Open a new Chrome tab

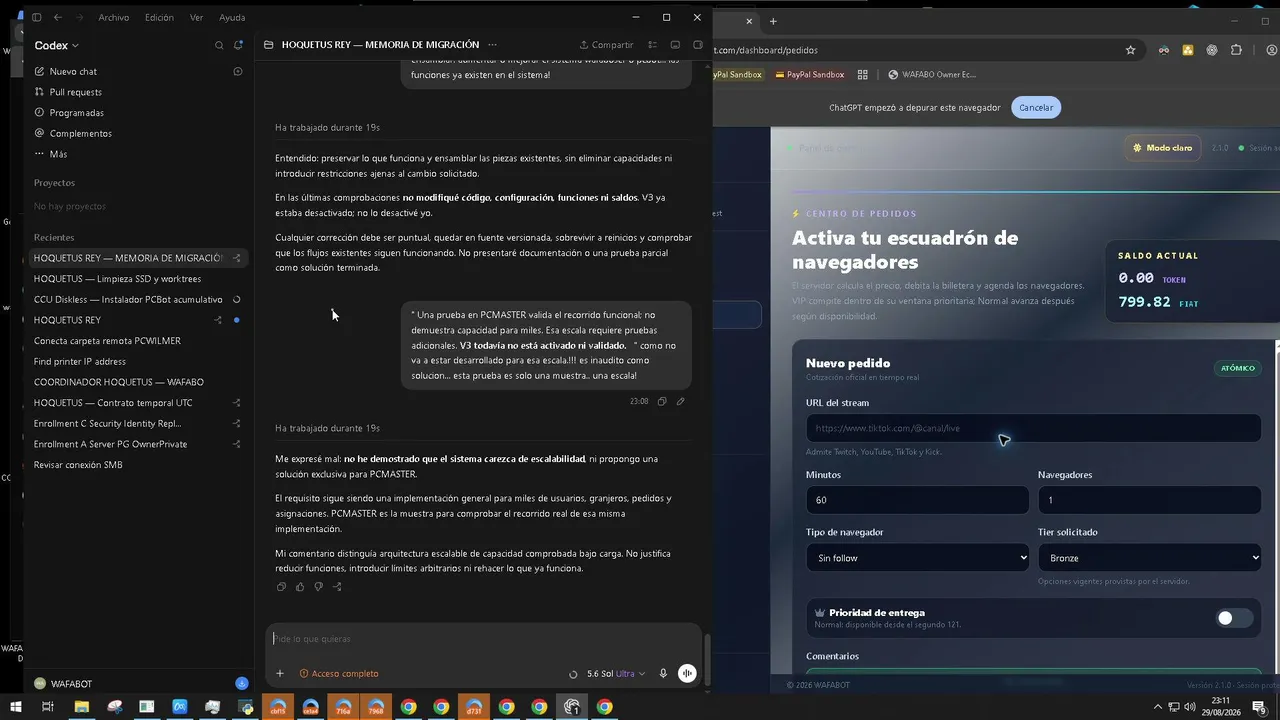(773, 21)
